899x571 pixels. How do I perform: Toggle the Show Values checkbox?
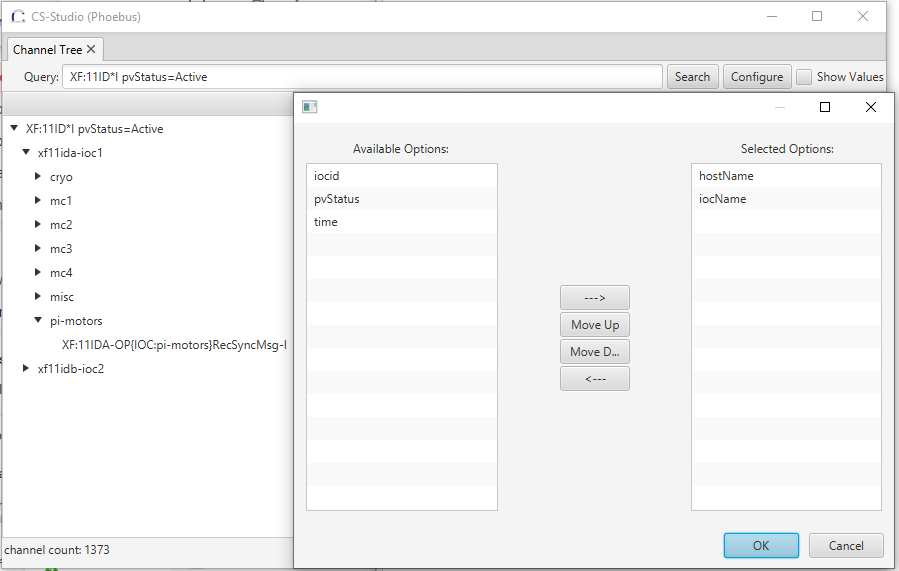(804, 77)
